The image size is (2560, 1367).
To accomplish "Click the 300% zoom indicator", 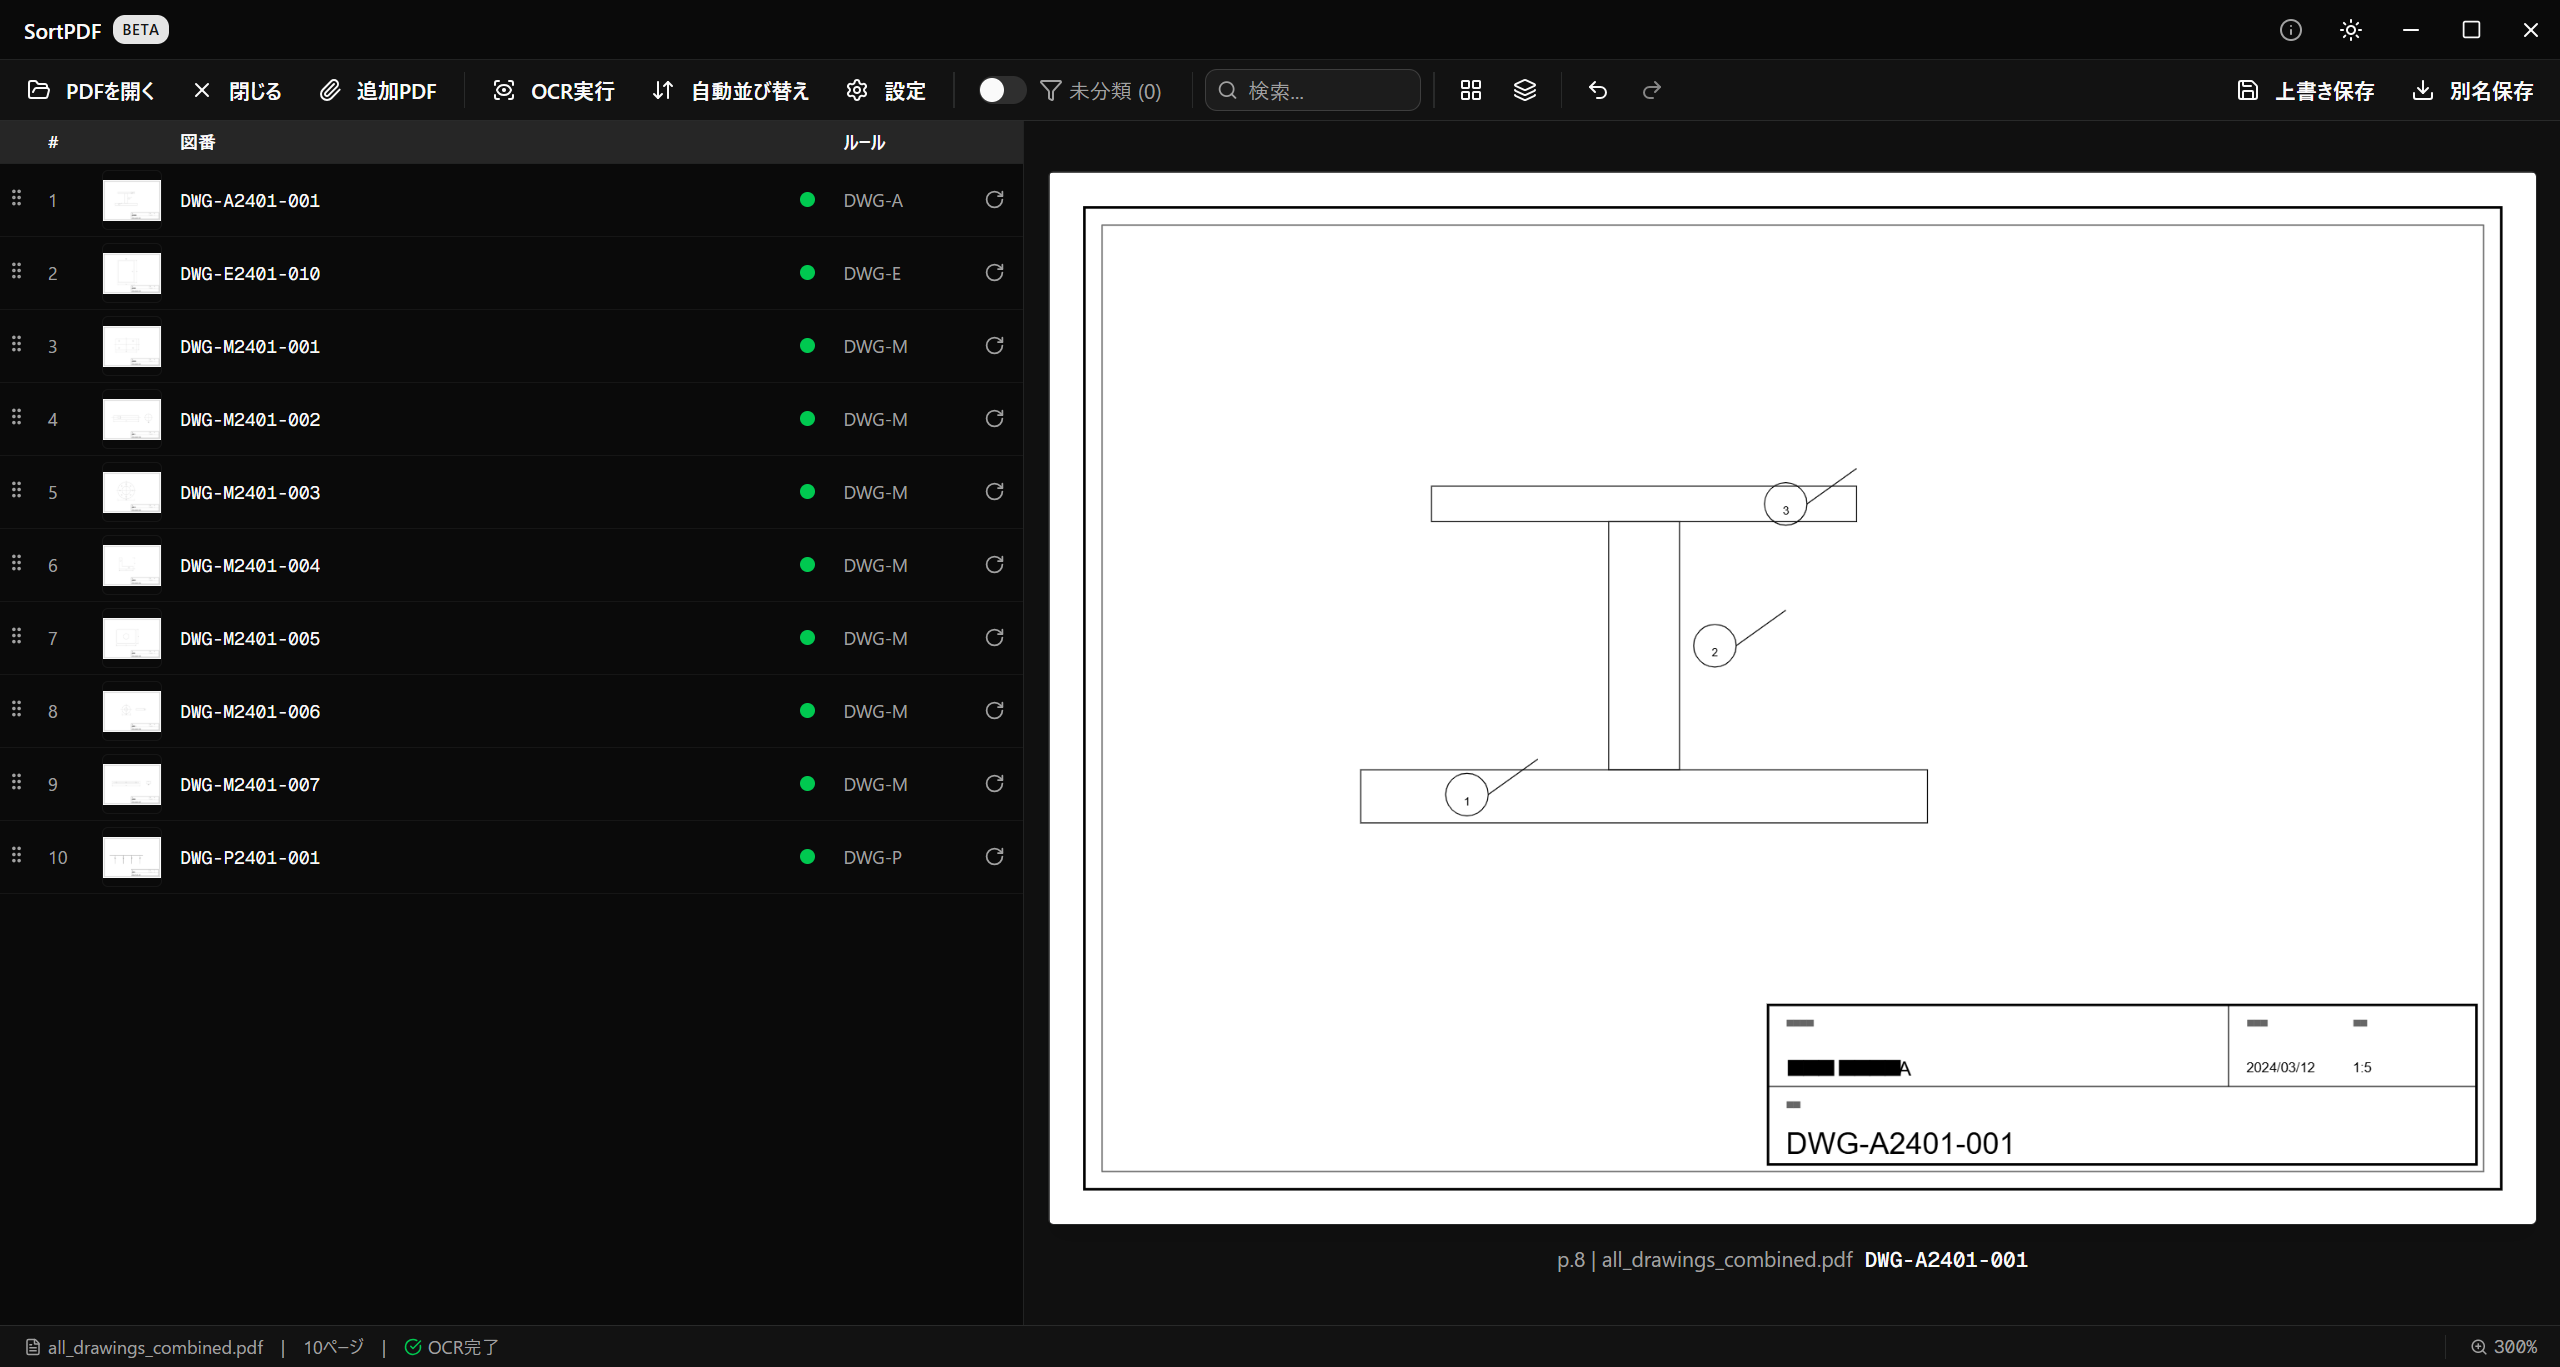I will [2503, 1347].
